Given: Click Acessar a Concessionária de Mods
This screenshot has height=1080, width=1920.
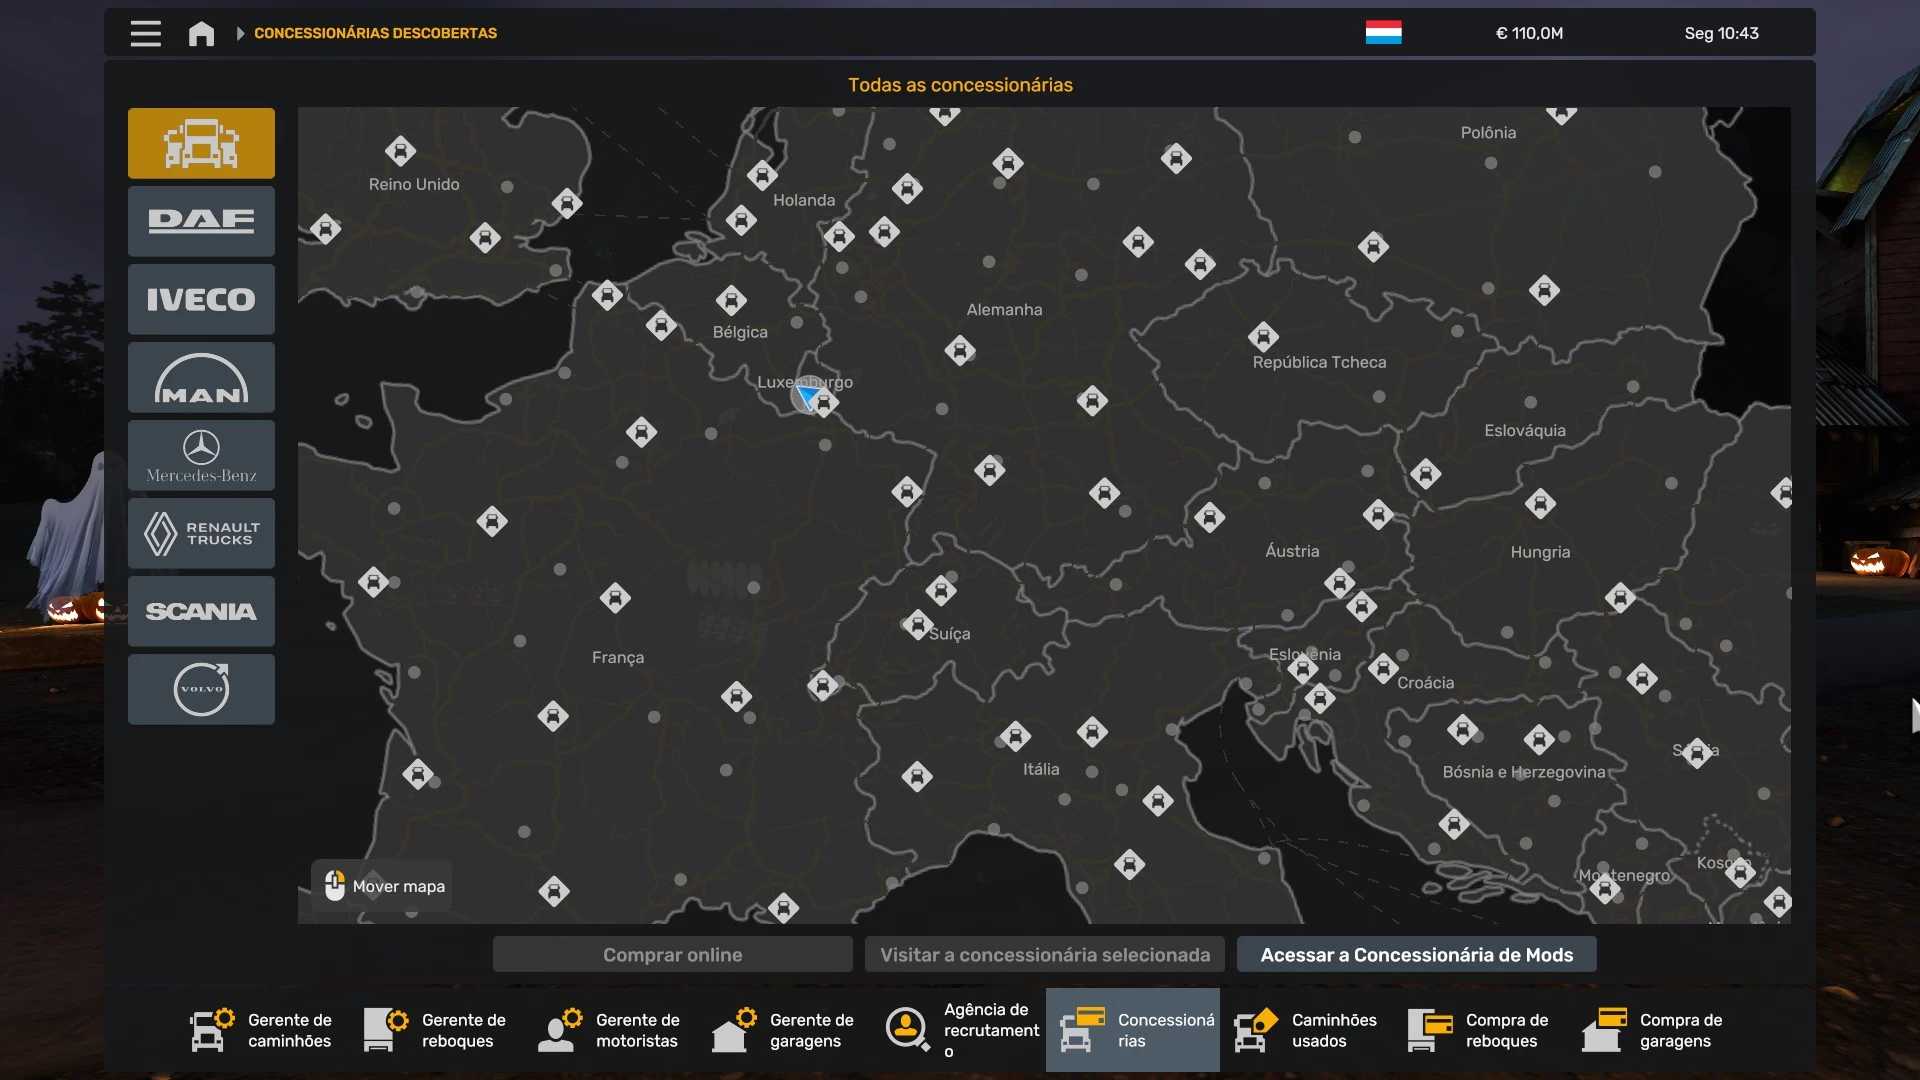Looking at the screenshot, I should click(1416, 954).
